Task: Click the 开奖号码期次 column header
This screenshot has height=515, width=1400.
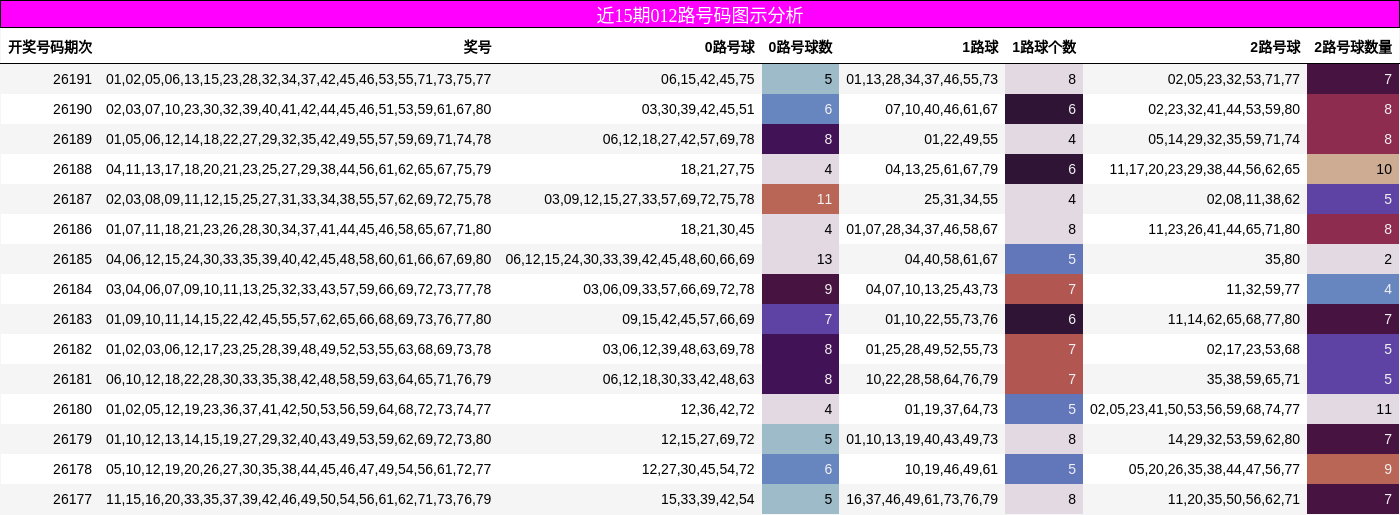Action: pyautogui.click(x=50, y=47)
